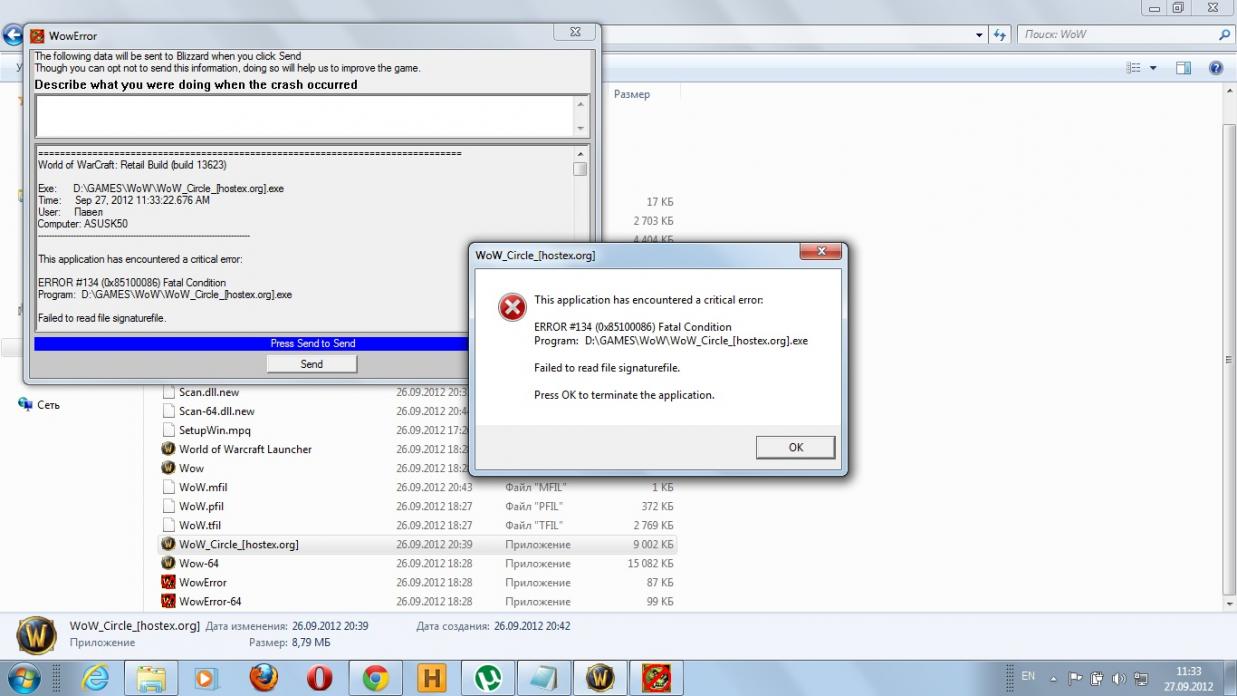Screen dimensions: 1237x696
Task: Select the WowError-64 application file
Action: (209, 601)
